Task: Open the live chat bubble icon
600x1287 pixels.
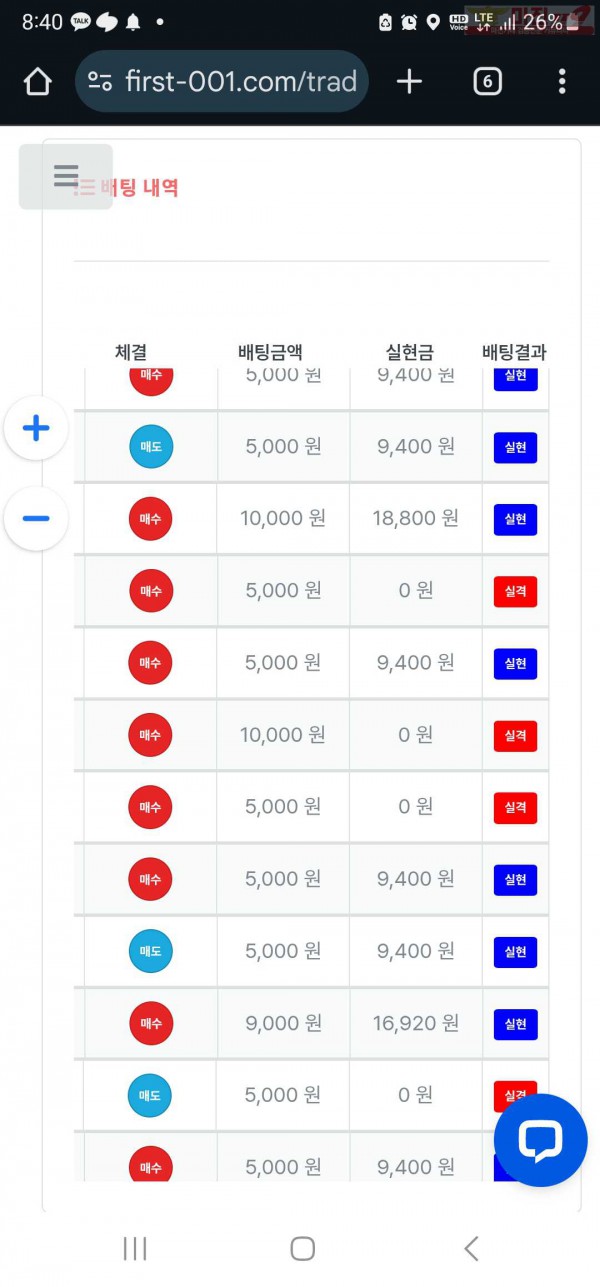Action: click(x=540, y=1139)
